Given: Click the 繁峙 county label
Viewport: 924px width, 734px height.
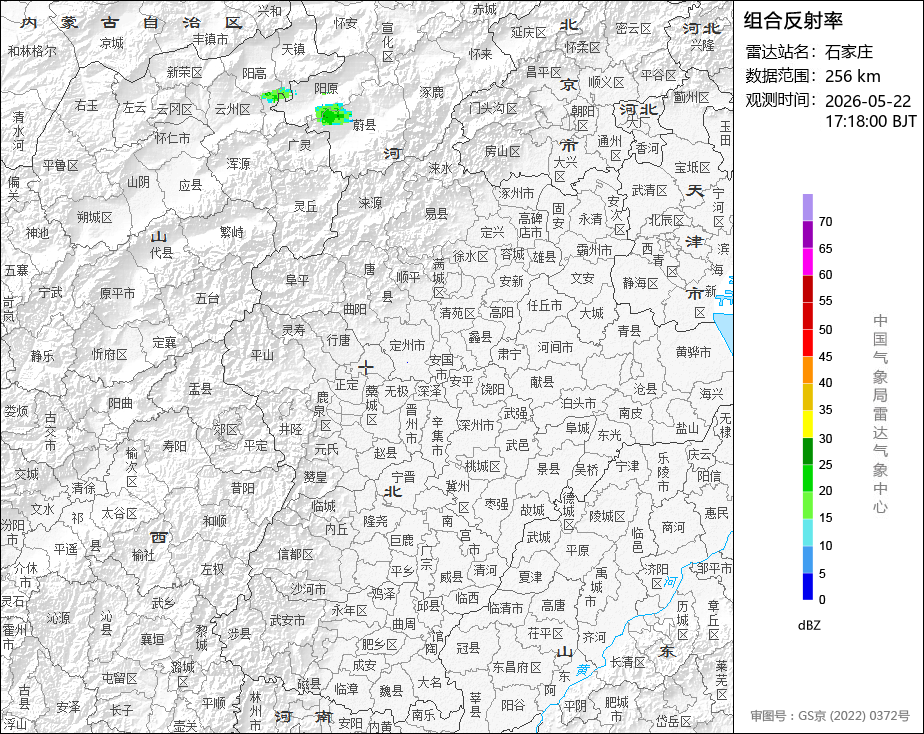Looking at the screenshot, I should (x=232, y=232).
